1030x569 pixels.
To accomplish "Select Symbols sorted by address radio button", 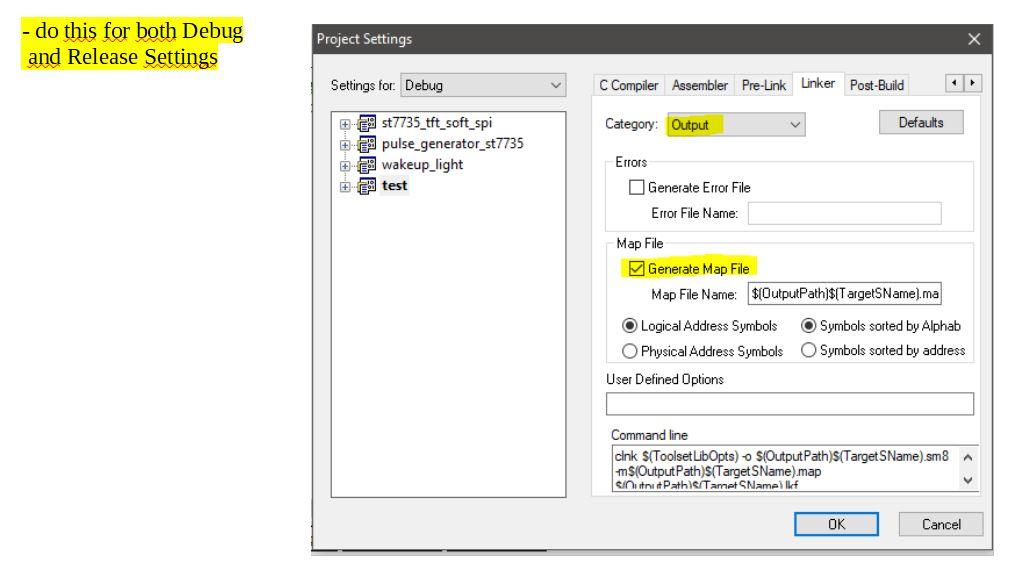I will pos(809,350).
